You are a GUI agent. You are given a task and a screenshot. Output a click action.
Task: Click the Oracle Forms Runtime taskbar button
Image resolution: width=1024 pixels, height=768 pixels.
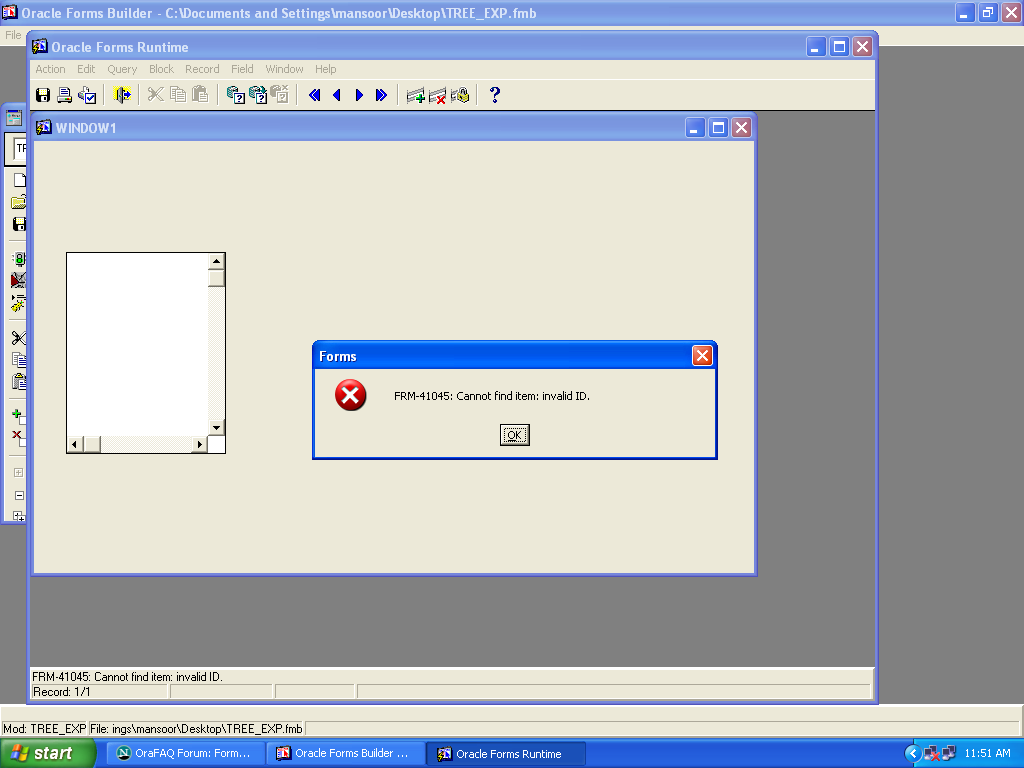coord(506,754)
